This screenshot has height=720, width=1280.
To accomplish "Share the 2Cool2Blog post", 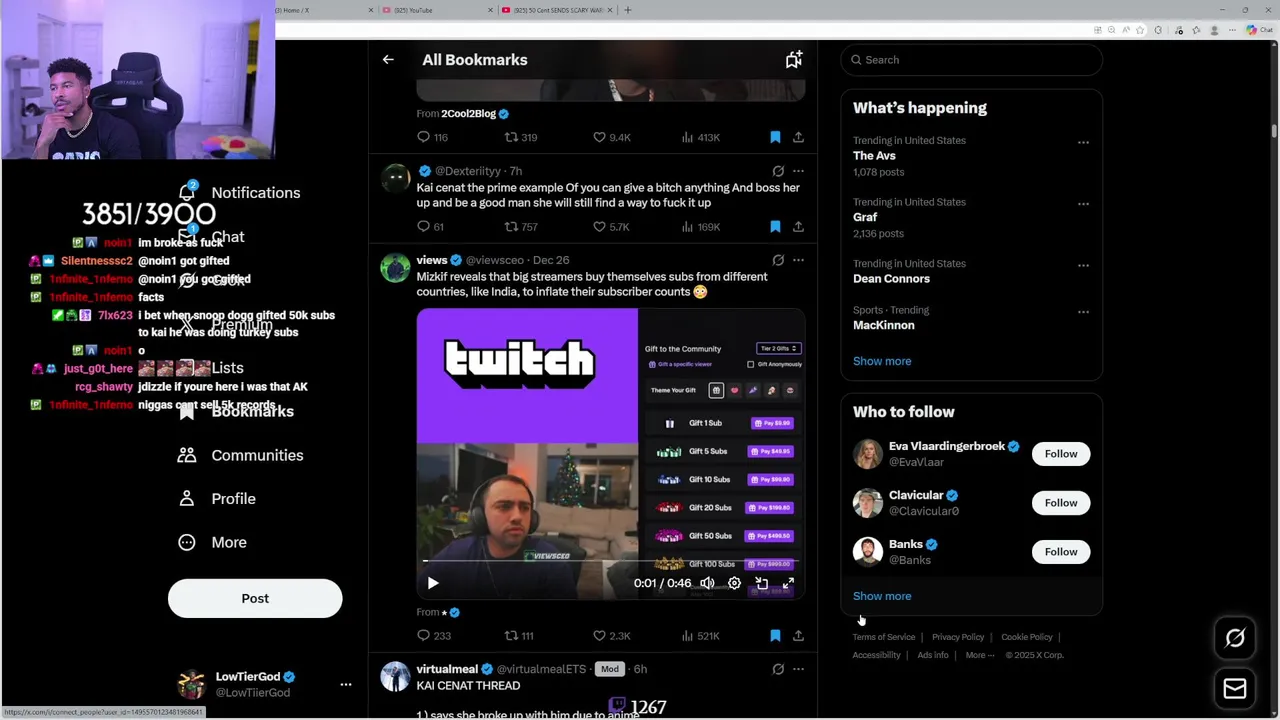I will 798,137.
